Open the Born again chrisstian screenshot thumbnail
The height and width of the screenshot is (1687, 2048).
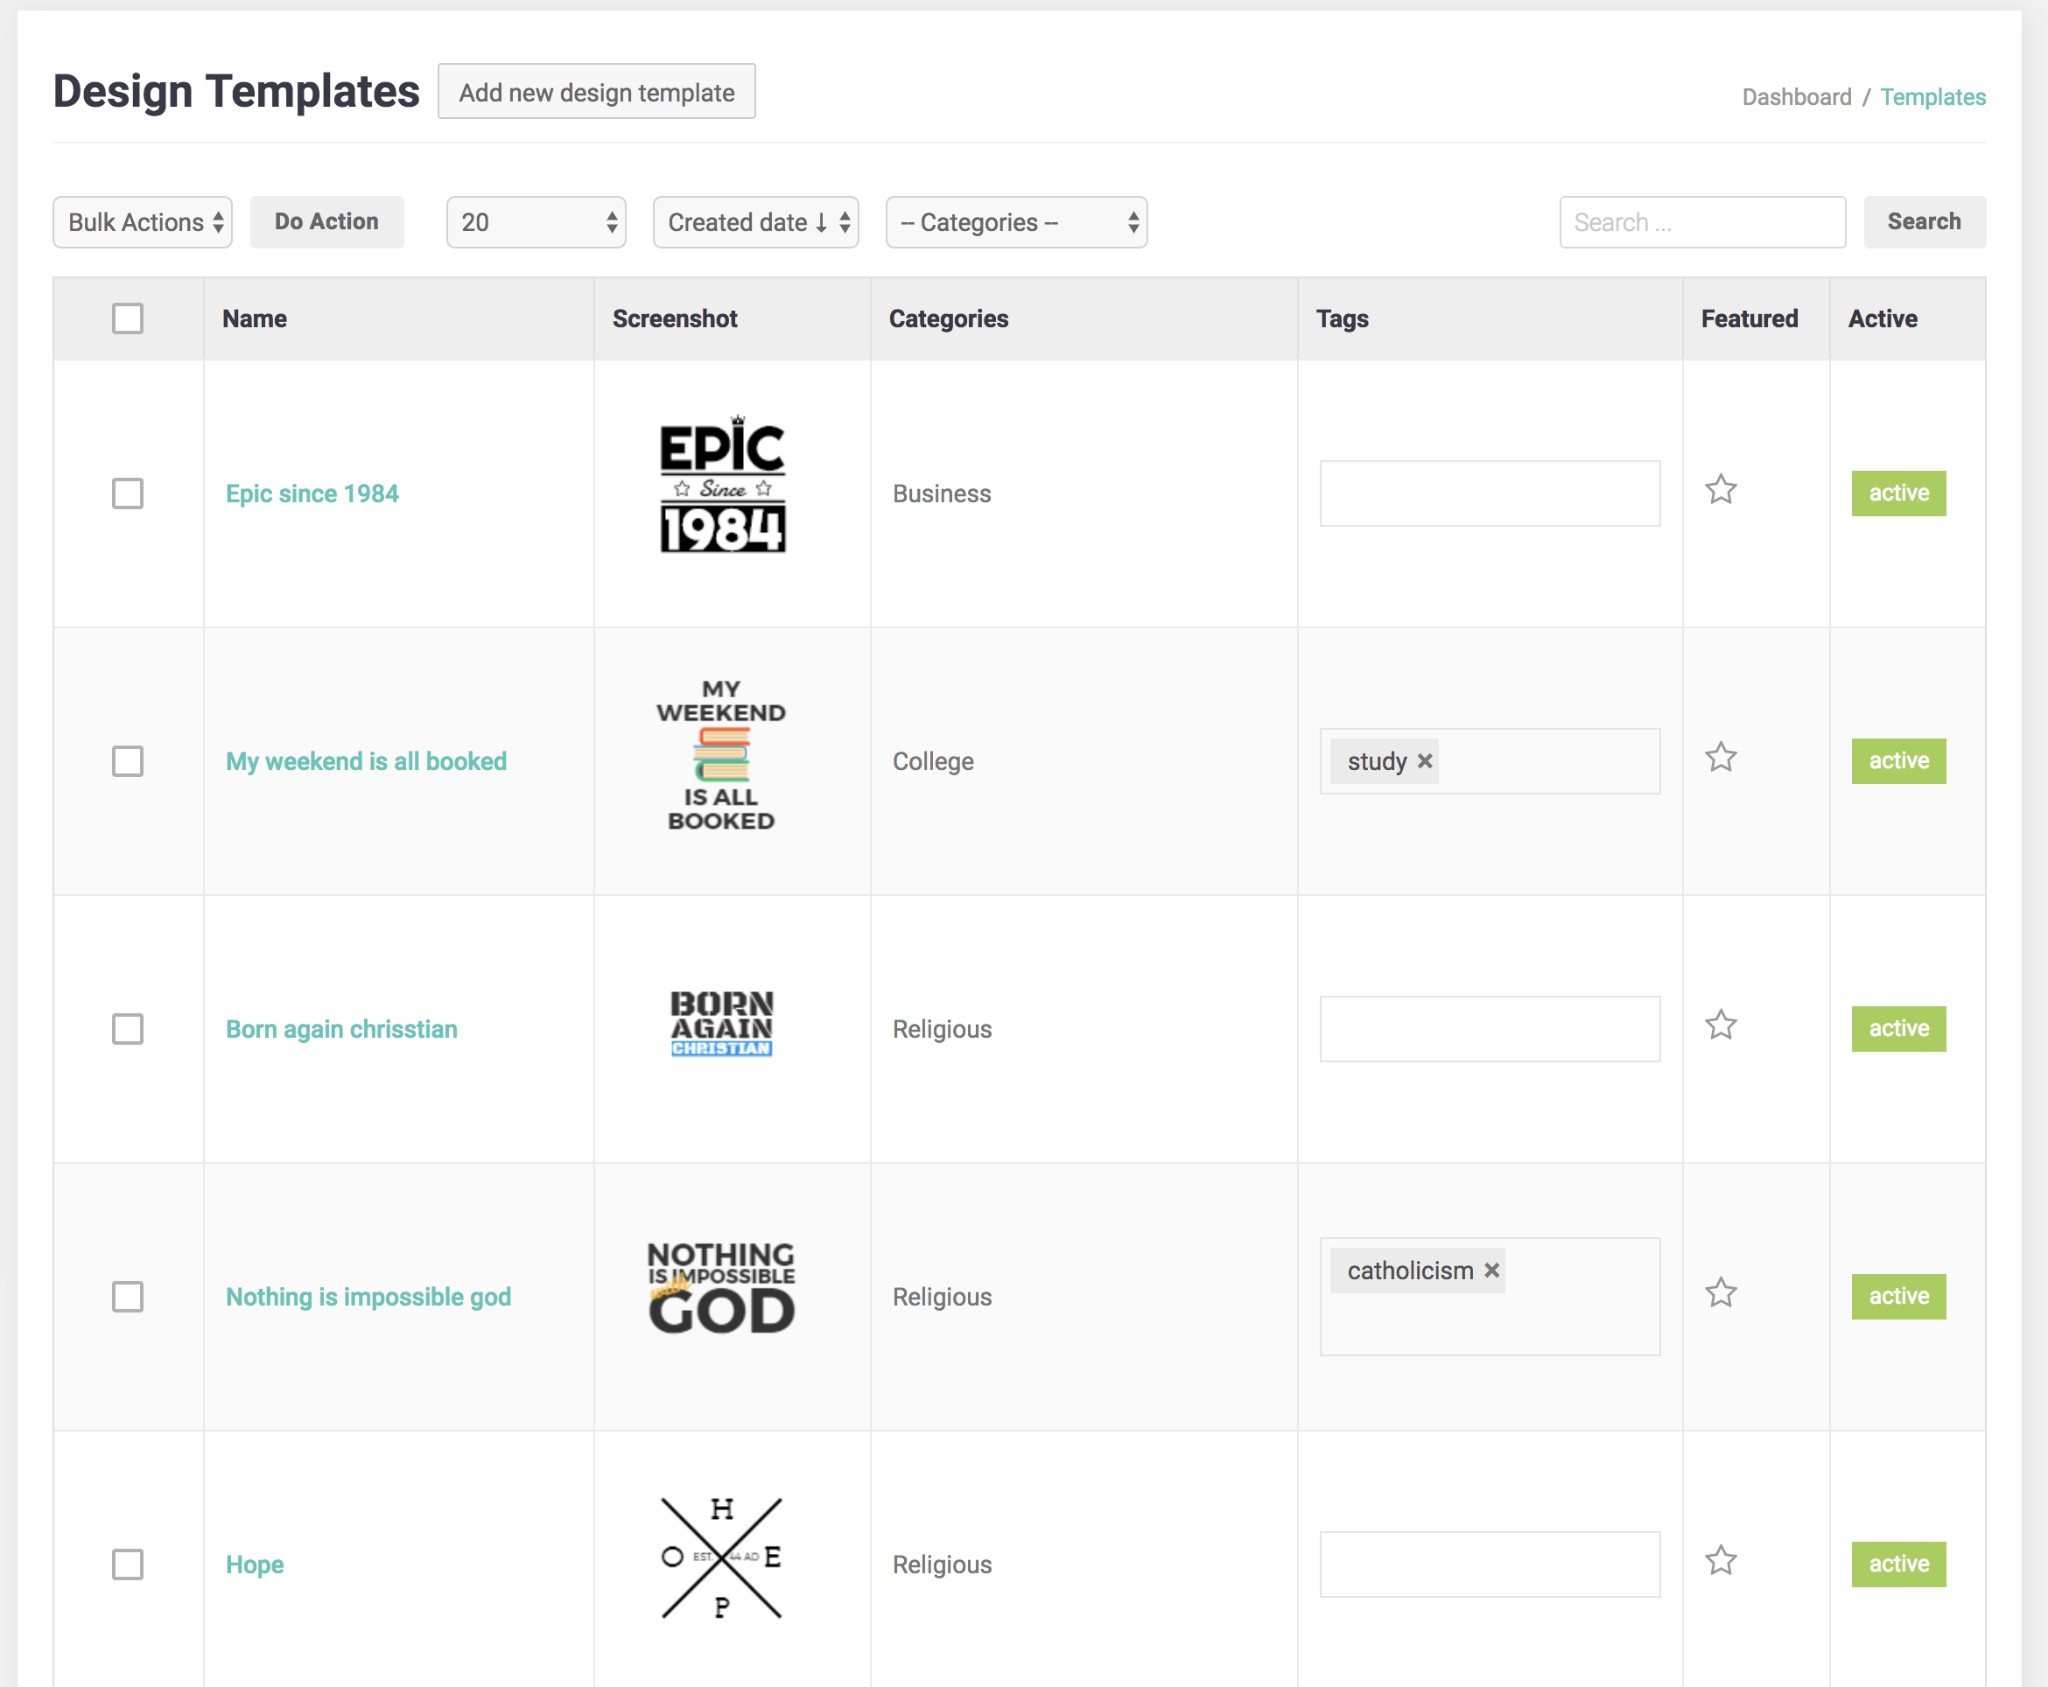tap(721, 1023)
